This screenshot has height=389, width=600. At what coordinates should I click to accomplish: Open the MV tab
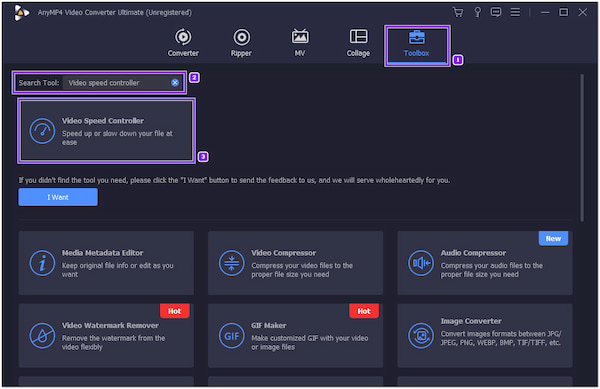pyautogui.click(x=300, y=43)
